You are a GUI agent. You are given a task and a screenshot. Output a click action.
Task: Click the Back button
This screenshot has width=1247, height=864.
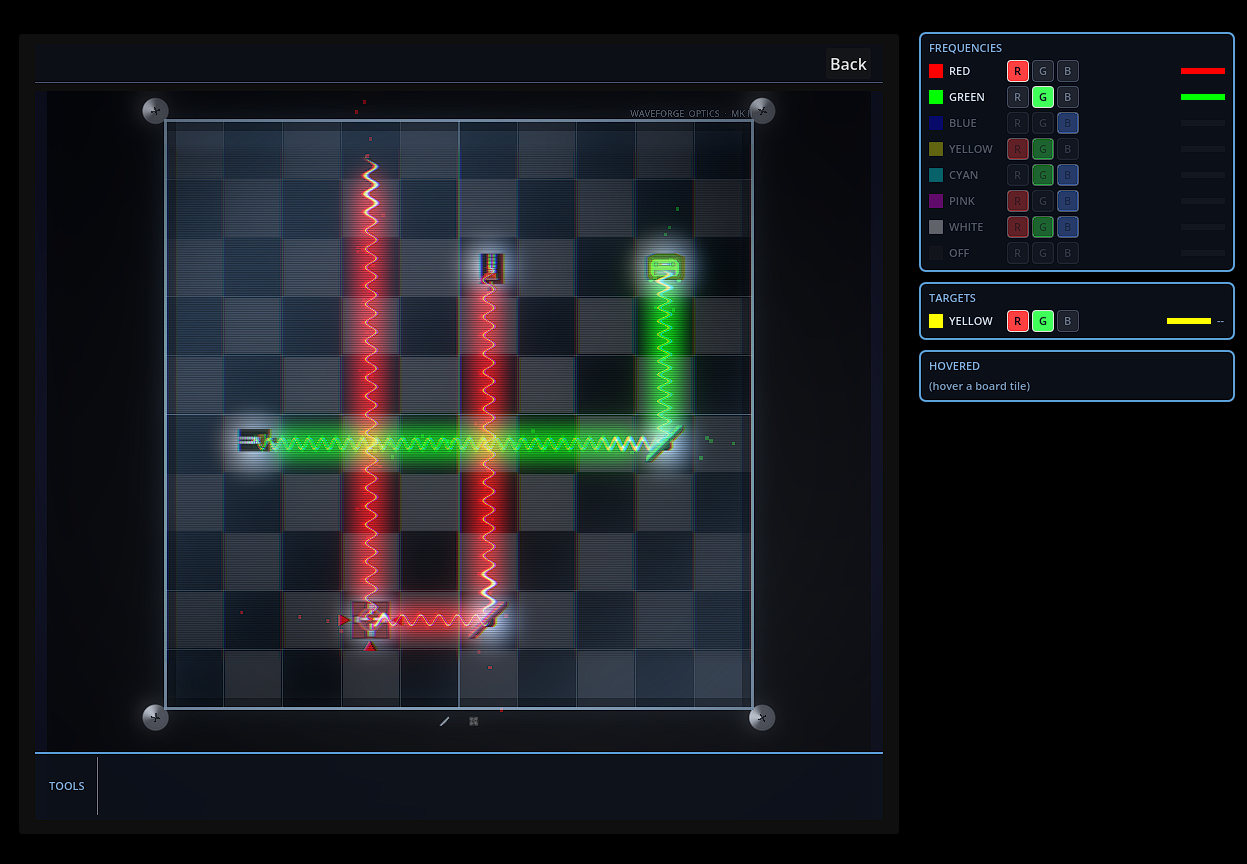coord(848,64)
